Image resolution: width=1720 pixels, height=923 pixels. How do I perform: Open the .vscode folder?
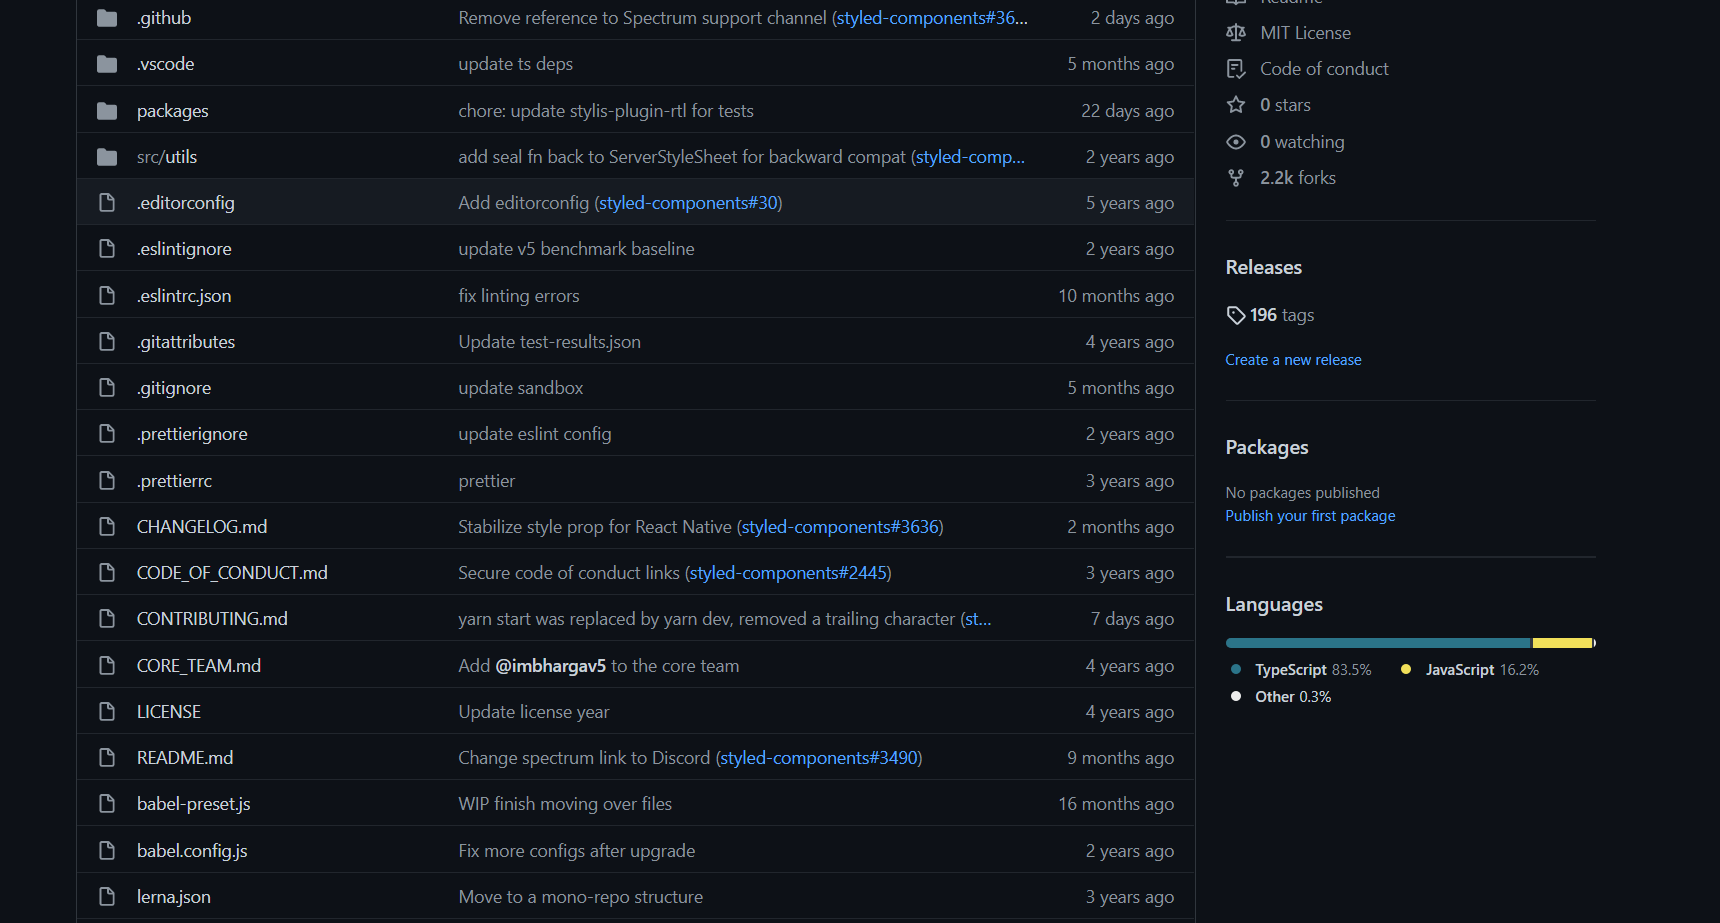pyautogui.click(x=166, y=64)
